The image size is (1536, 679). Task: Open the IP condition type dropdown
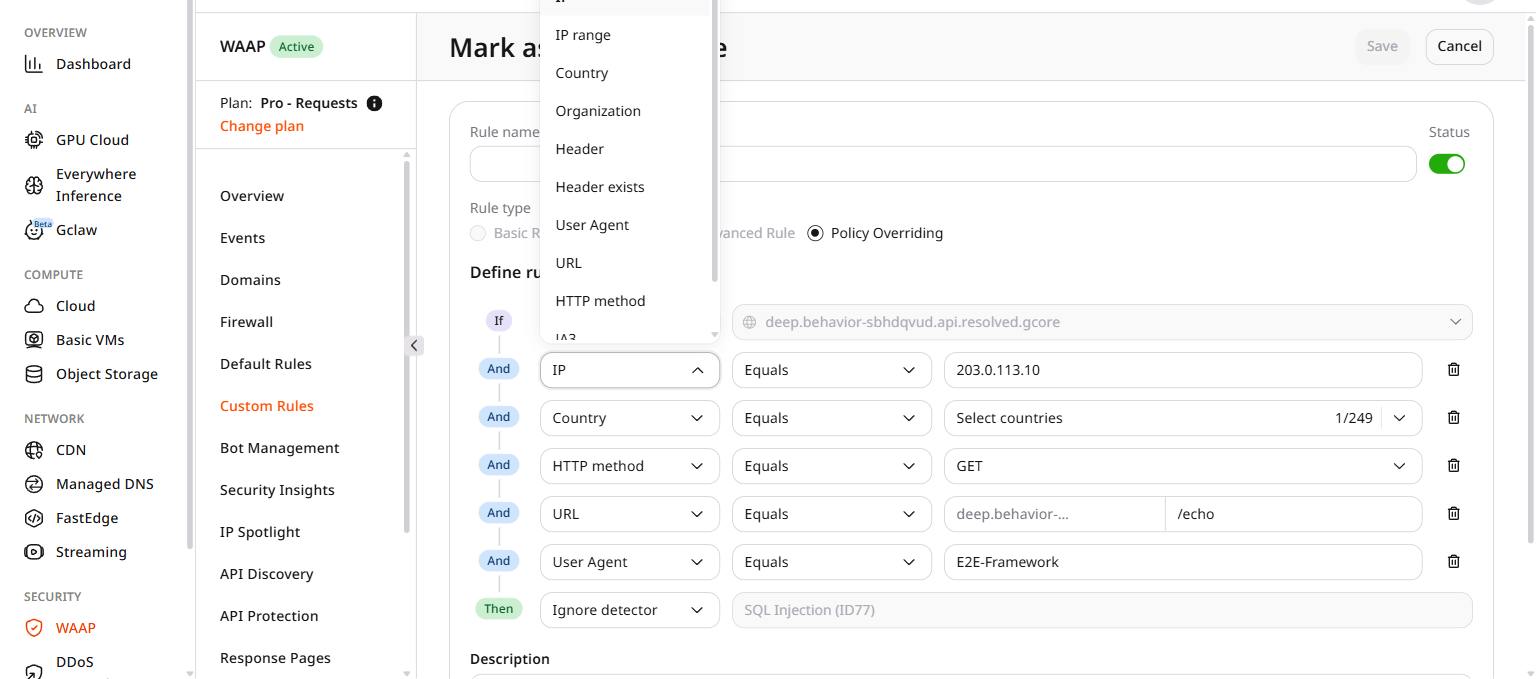coord(630,370)
